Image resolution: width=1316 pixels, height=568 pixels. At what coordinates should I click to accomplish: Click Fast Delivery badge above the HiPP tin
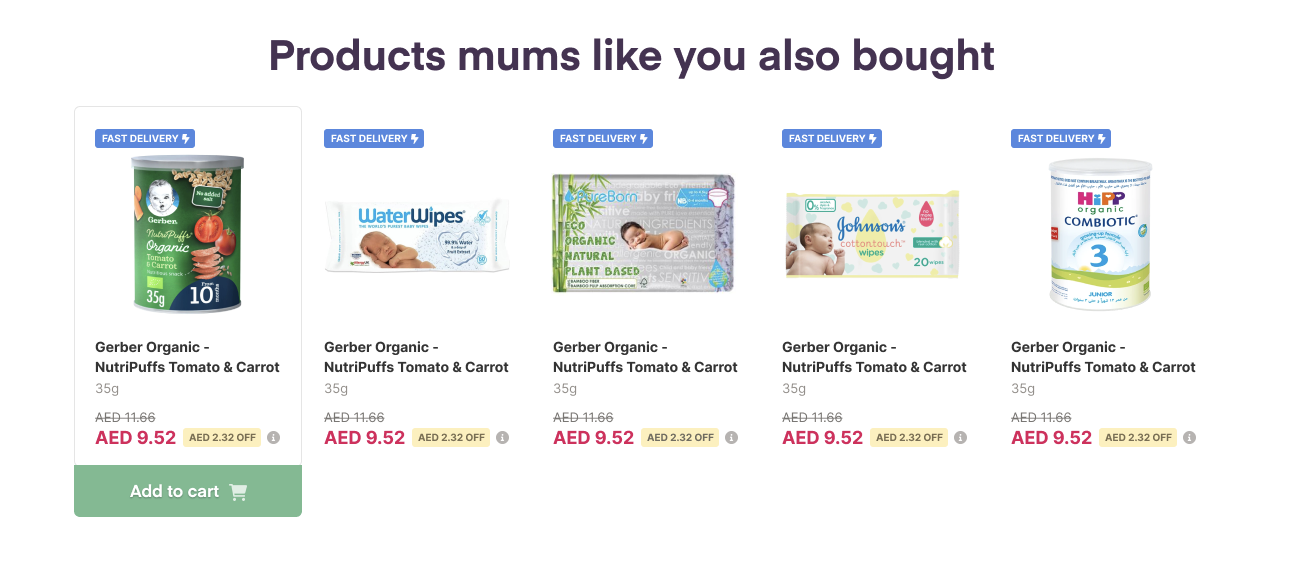pyautogui.click(x=1061, y=138)
